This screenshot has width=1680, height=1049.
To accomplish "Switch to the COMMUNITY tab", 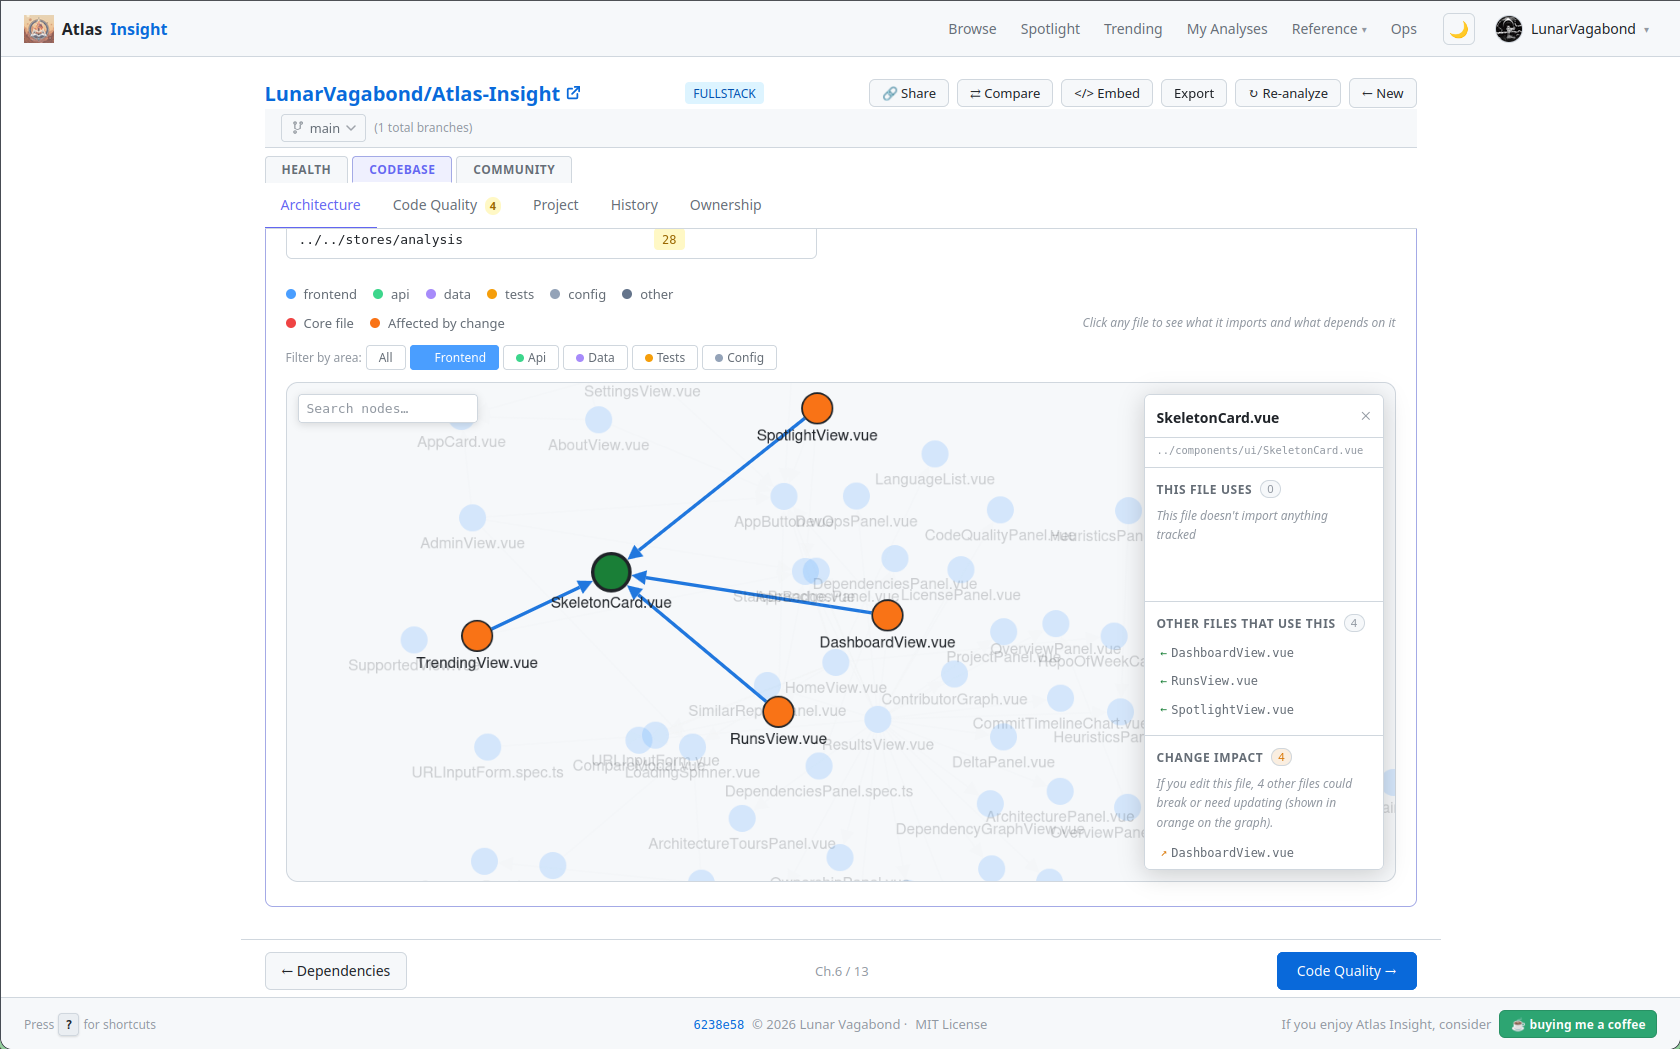I will [x=514, y=170].
